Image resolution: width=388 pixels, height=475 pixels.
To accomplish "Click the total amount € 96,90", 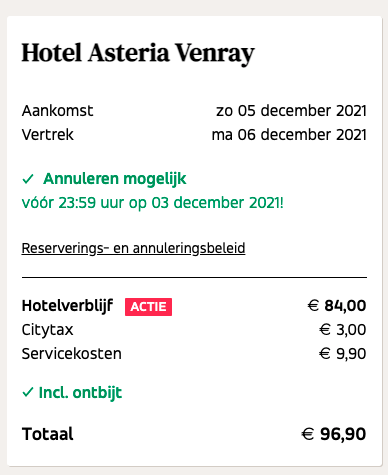I will coord(334,434).
